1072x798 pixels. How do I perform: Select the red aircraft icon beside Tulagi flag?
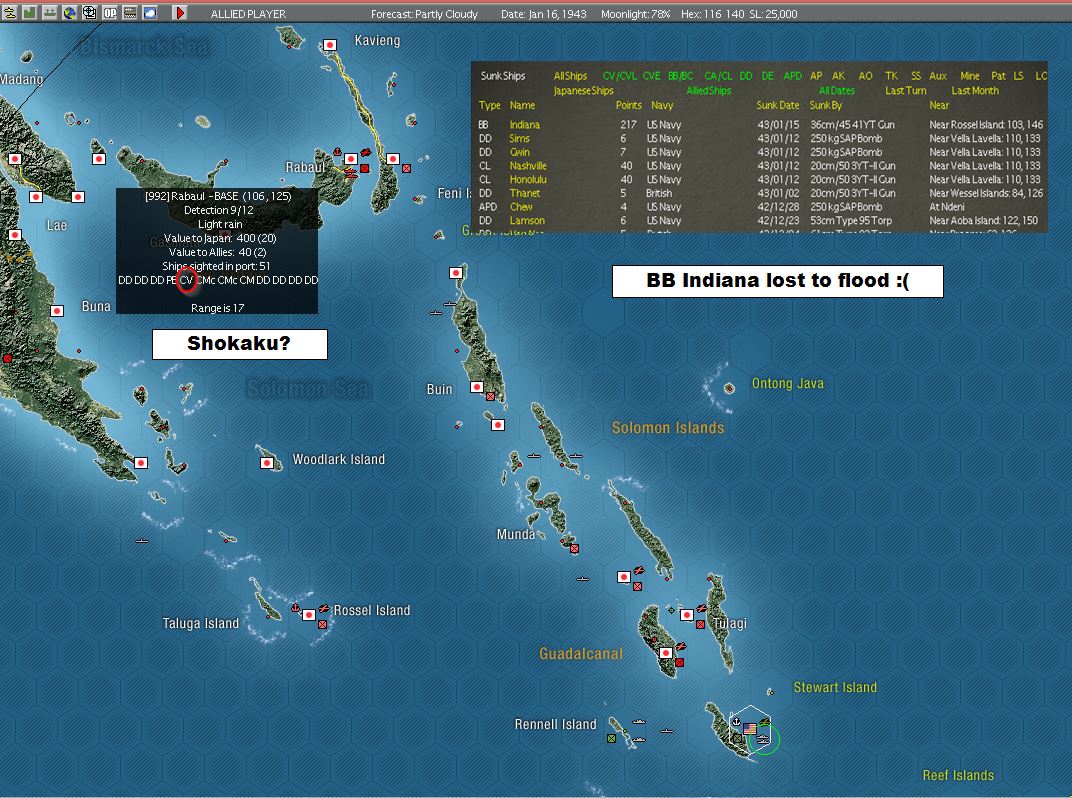point(701,608)
